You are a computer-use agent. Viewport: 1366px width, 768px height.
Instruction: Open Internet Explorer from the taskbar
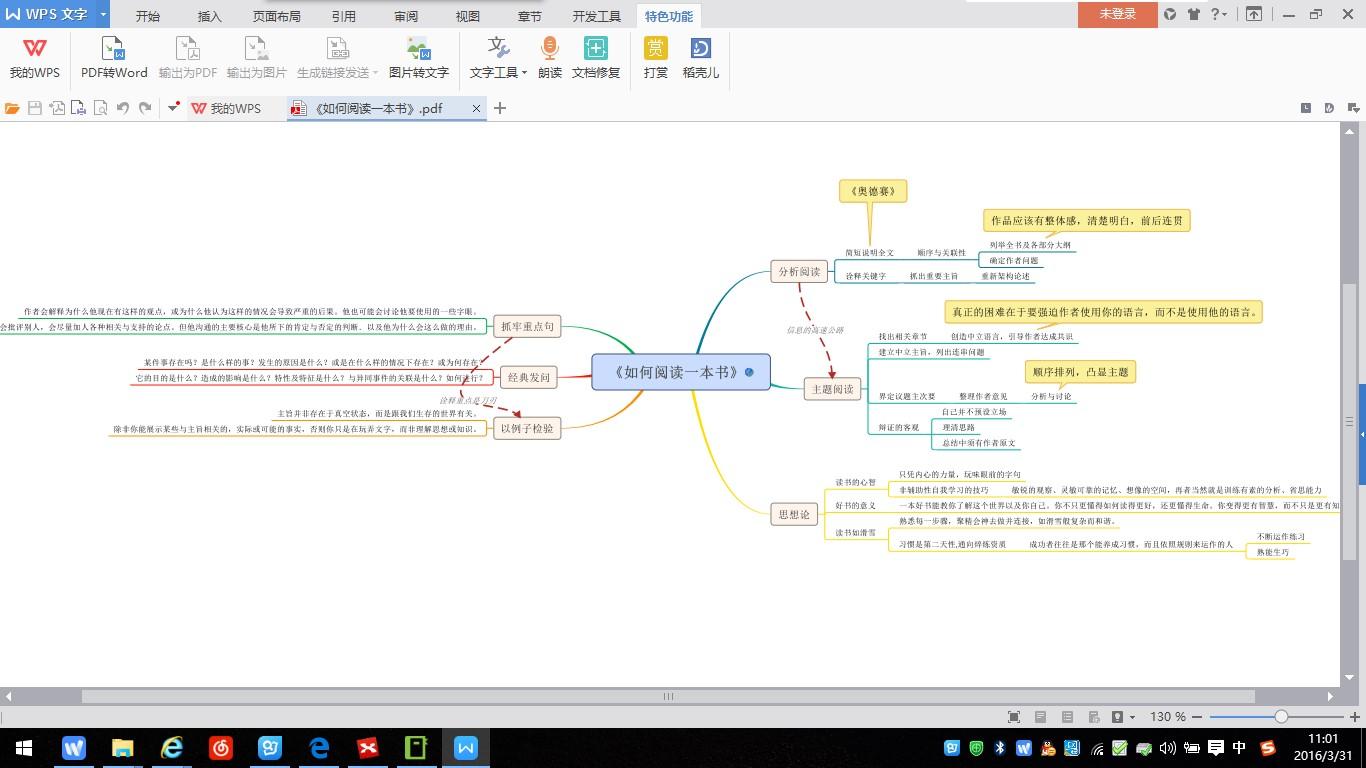pyautogui.click(x=172, y=748)
